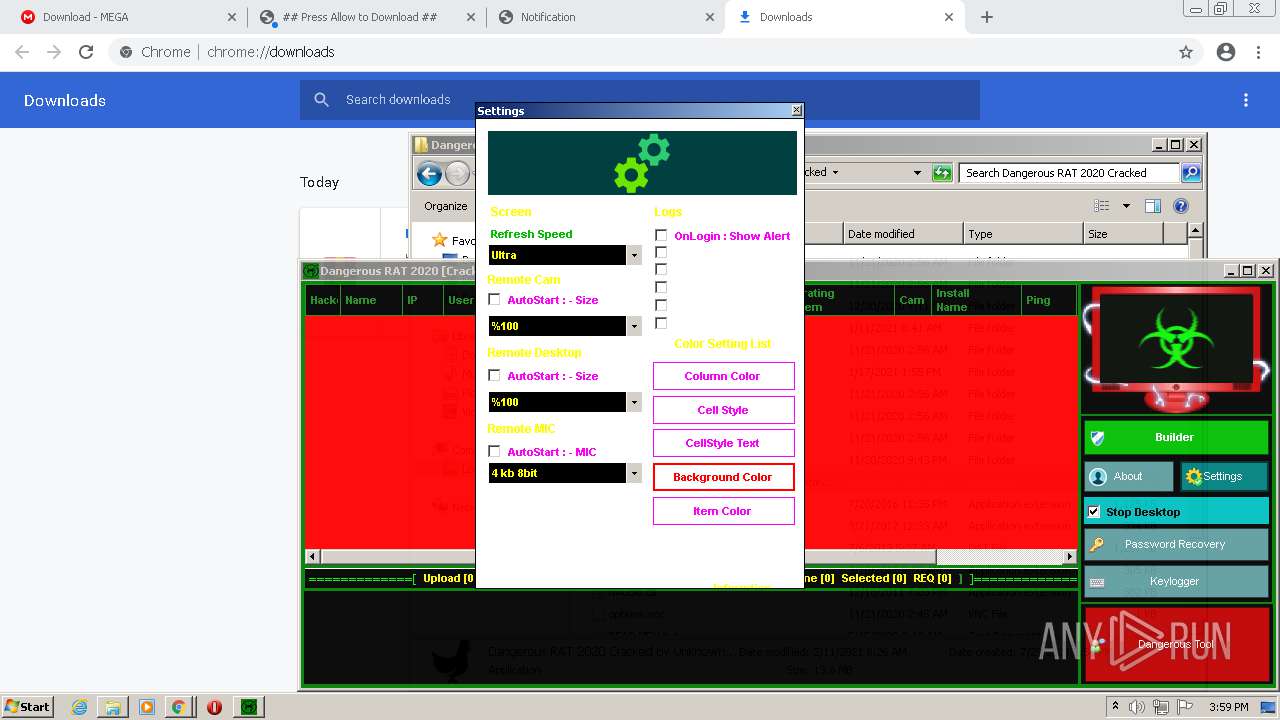
Task: Enable Remote Cam AutoStart checkbox
Action: click(494, 299)
